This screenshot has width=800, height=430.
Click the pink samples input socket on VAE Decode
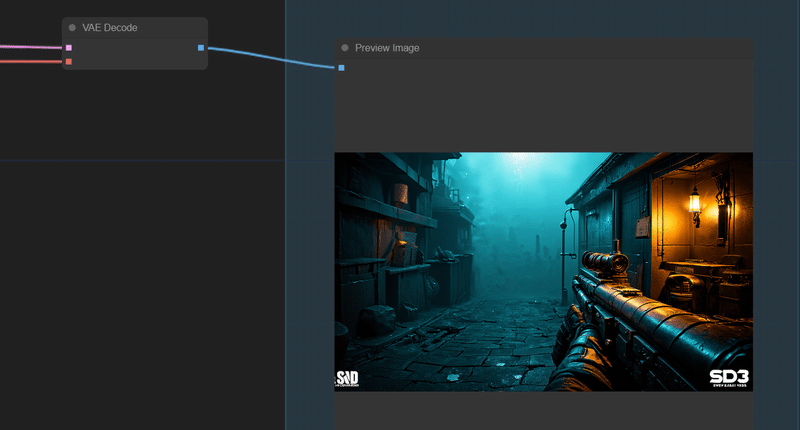point(69,48)
